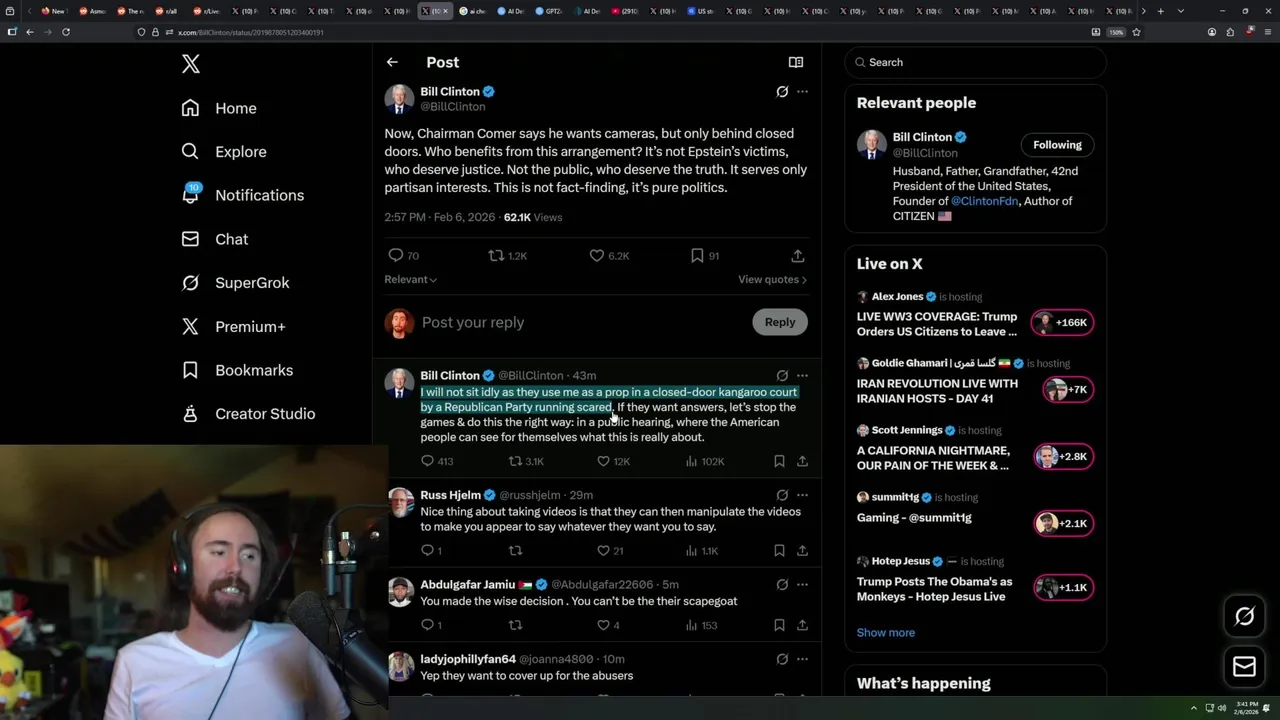Expand the Relevant sort dropdown
Screen dimensions: 1280x720
point(410,279)
